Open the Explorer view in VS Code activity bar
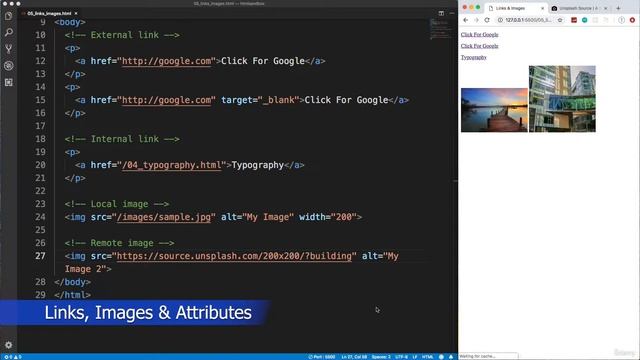640x360 pixels. pyautogui.click(x=9, y=16)
